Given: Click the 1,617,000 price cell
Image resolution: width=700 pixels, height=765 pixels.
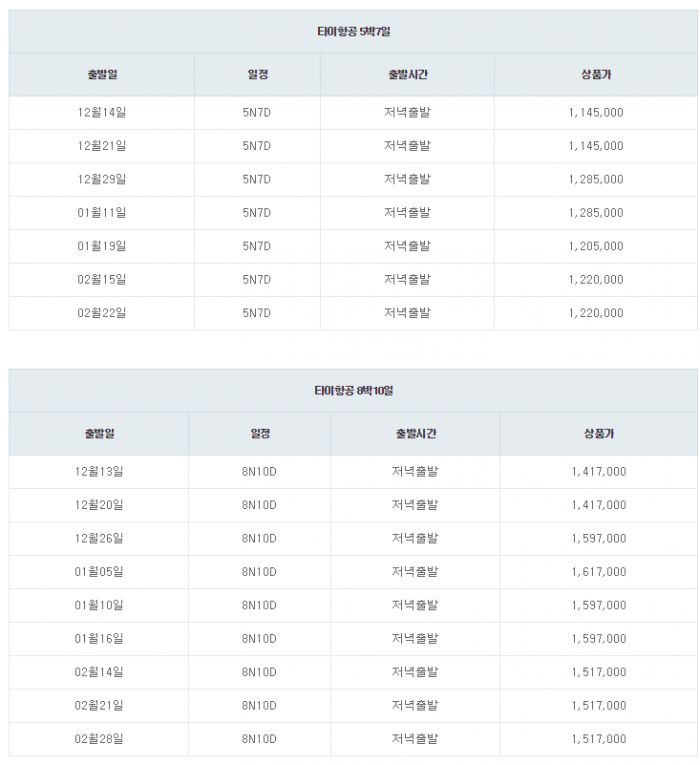Looking at the screenshot, I should [x=599, y=572].
